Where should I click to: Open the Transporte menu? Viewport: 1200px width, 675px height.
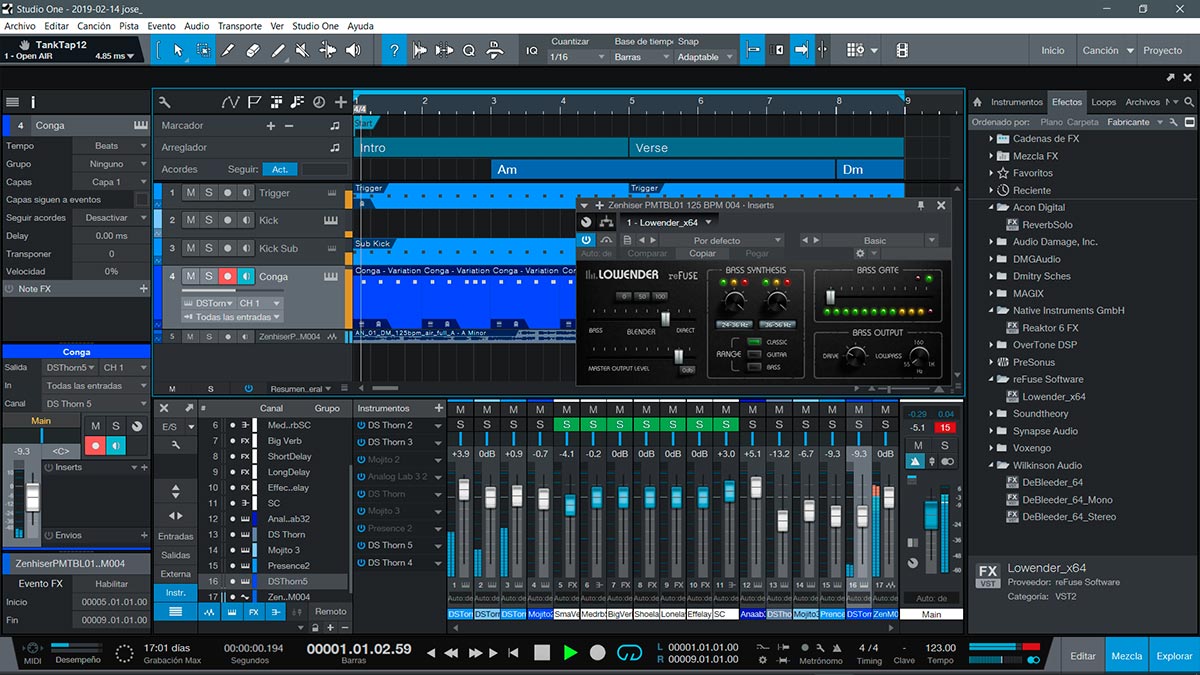240,26
